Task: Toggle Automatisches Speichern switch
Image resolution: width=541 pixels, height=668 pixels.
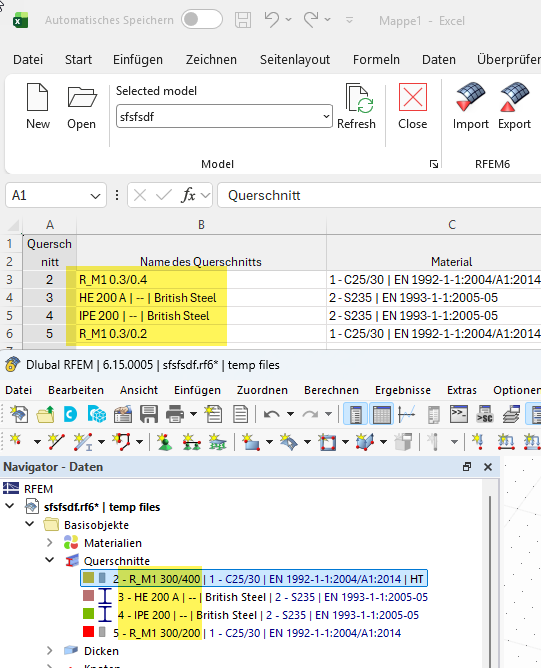Action: point(201,20)
